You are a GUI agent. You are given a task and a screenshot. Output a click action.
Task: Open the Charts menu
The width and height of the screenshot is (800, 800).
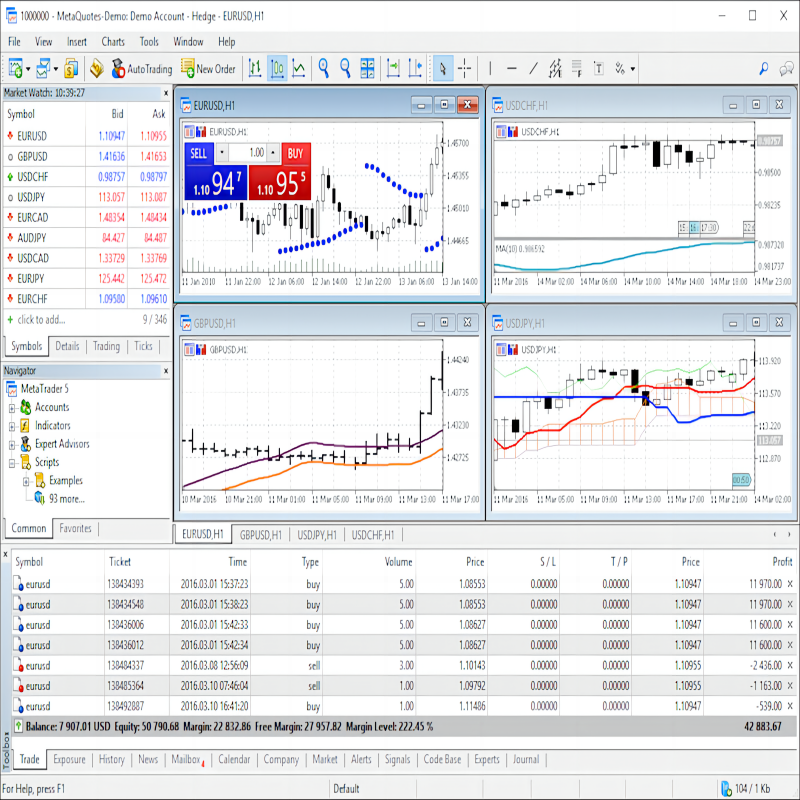click(113, 42)
